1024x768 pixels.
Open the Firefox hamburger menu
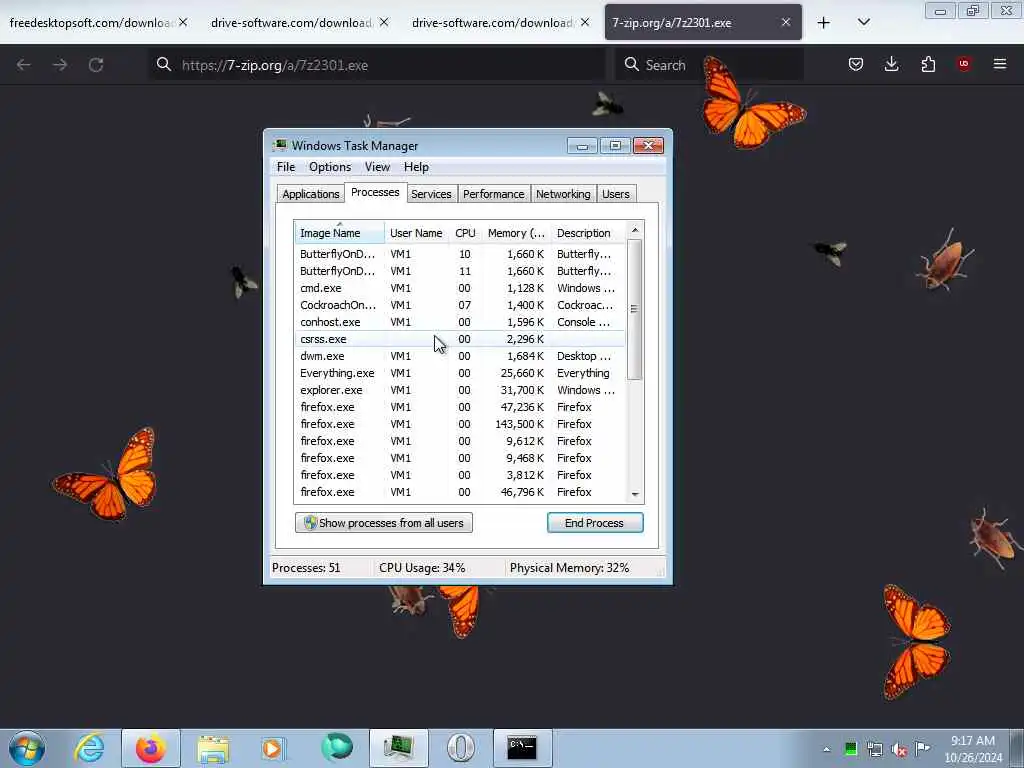pyautogui.click(x=1000, y=64)
